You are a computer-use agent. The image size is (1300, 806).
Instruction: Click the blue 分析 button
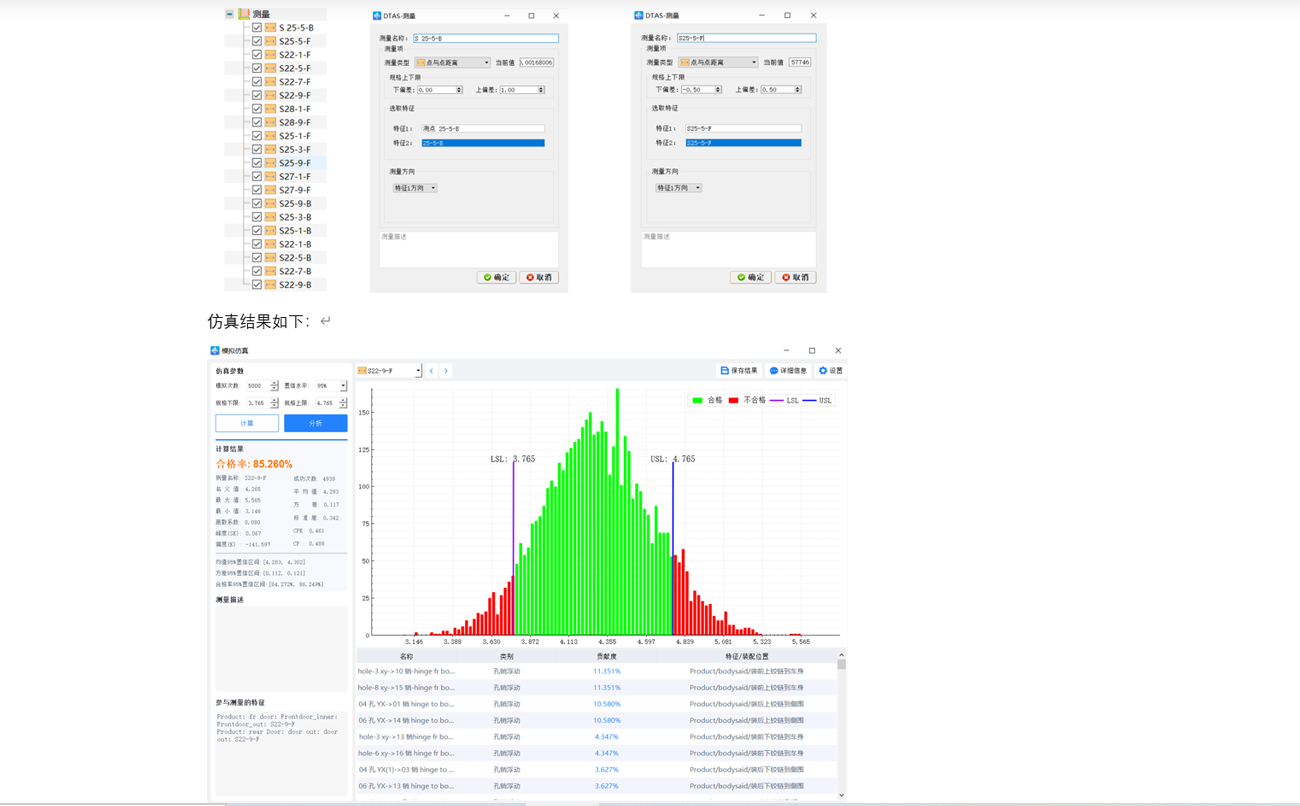pos(315,423)
